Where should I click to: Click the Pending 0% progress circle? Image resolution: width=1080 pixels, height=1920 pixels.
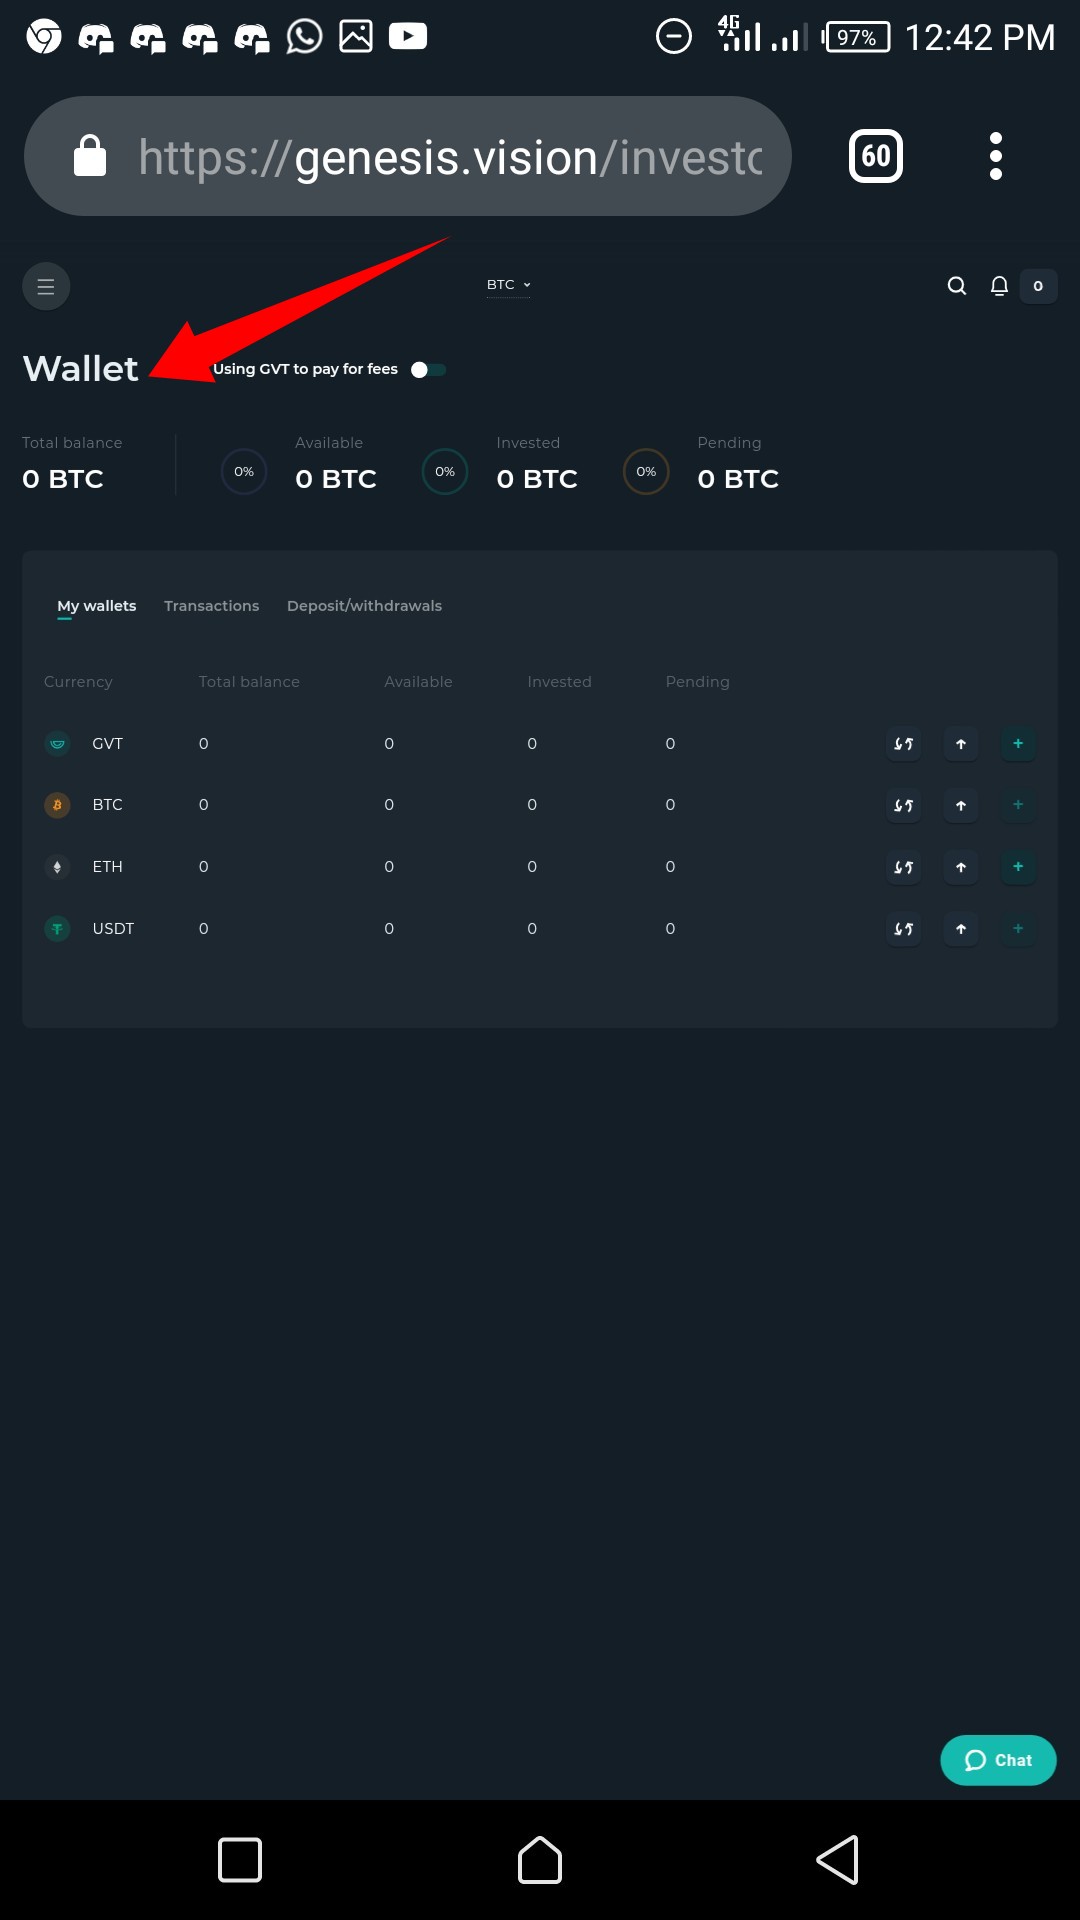[646, 472]
